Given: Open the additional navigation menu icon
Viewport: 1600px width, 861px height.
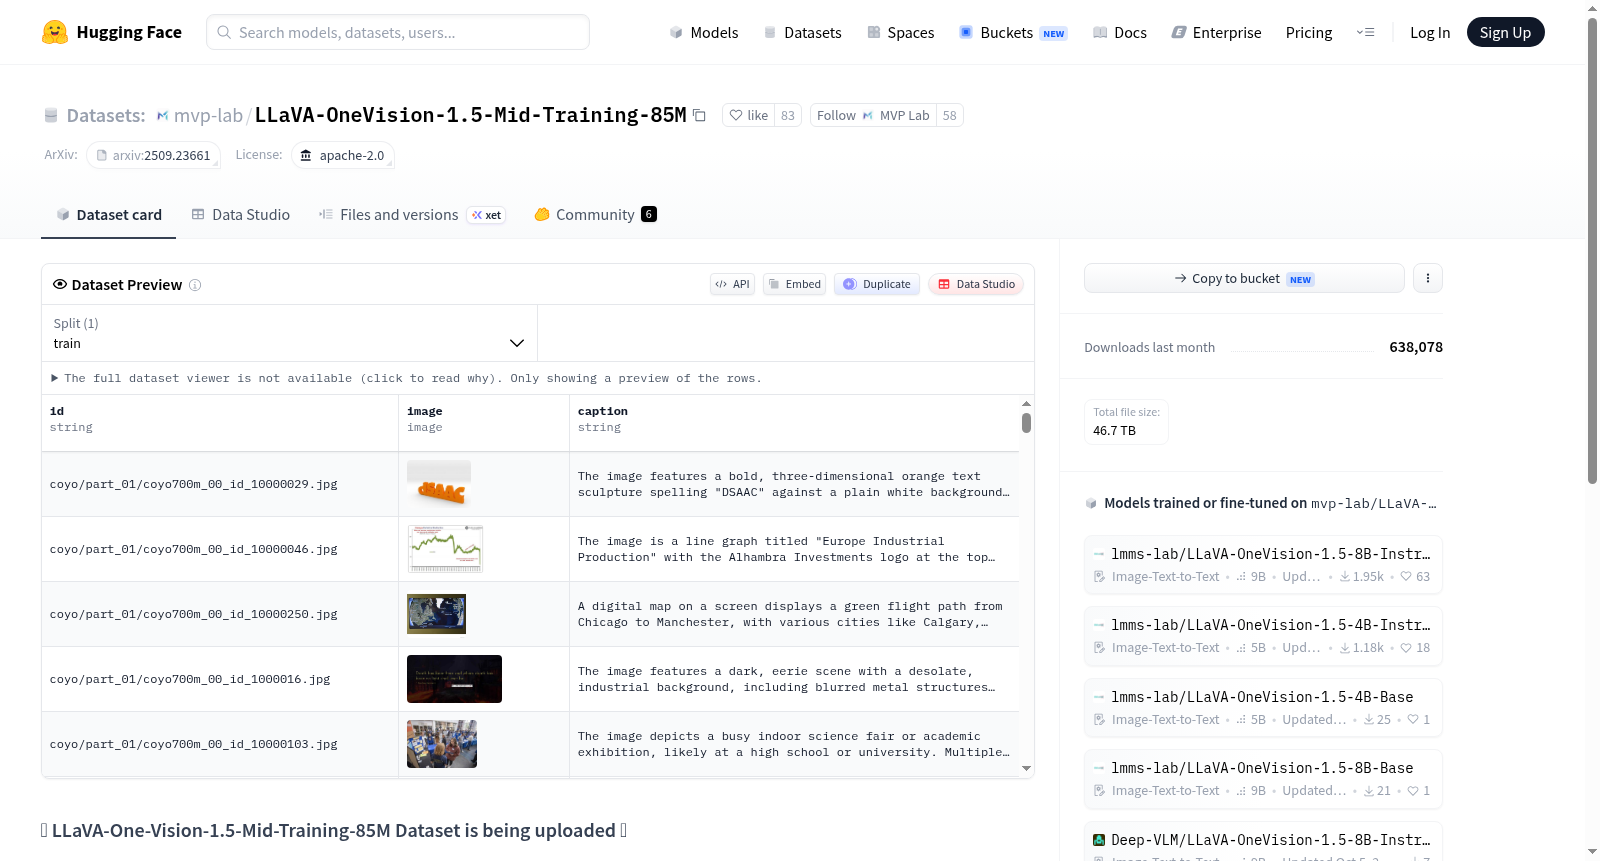Looking at the screenshot, I should tap(1365, 32).
